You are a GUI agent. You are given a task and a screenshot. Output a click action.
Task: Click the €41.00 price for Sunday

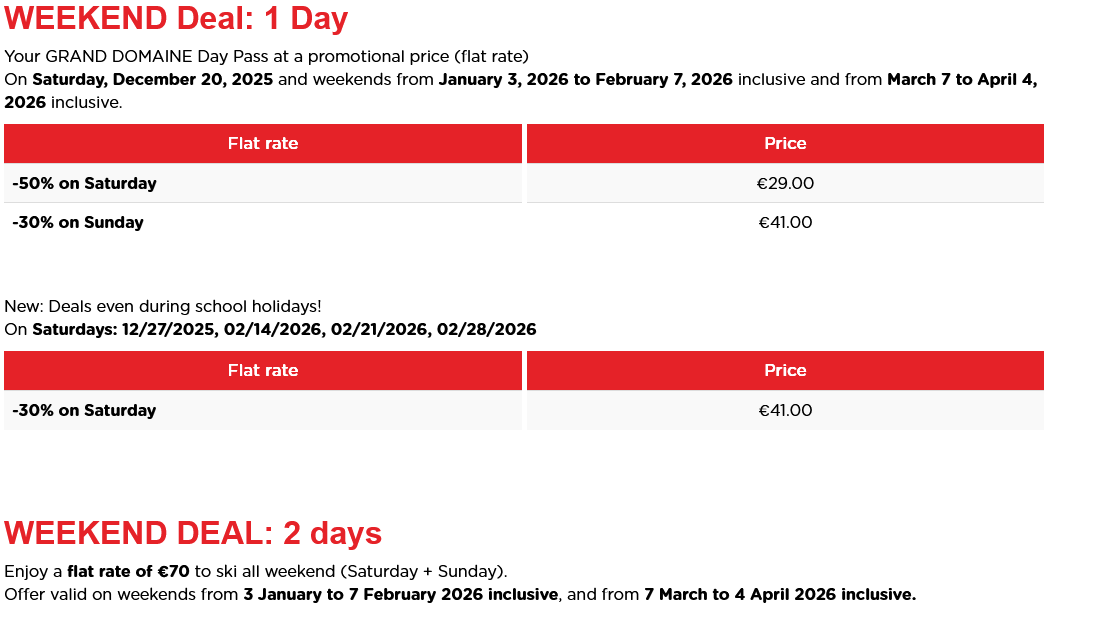785,223
